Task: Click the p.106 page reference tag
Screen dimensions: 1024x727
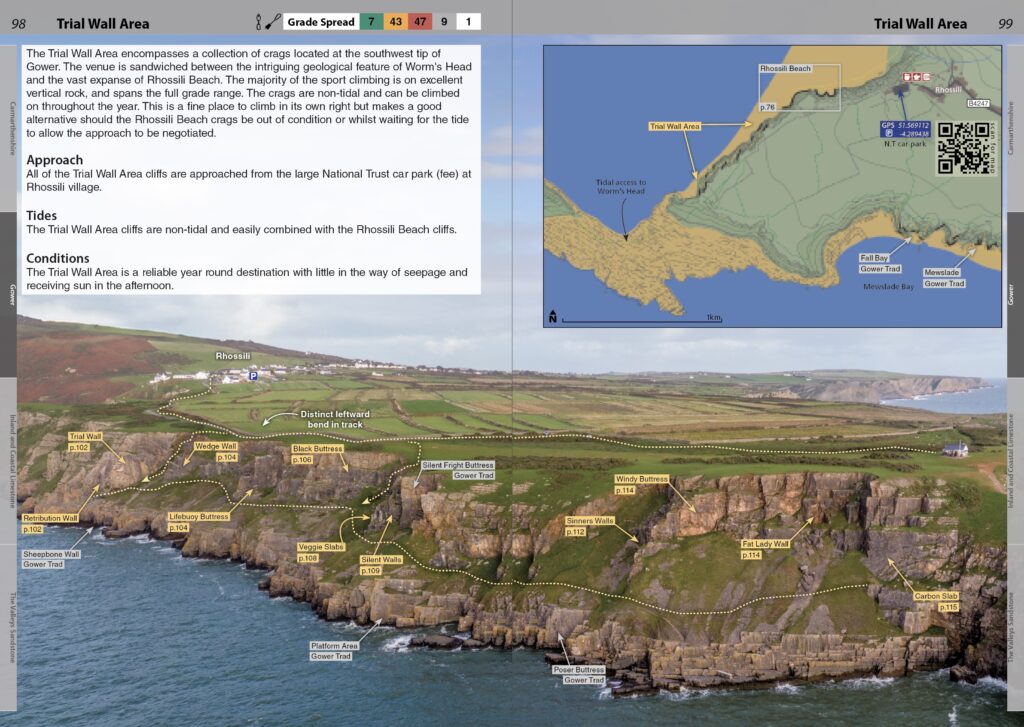Action: [x=302, y=460]
